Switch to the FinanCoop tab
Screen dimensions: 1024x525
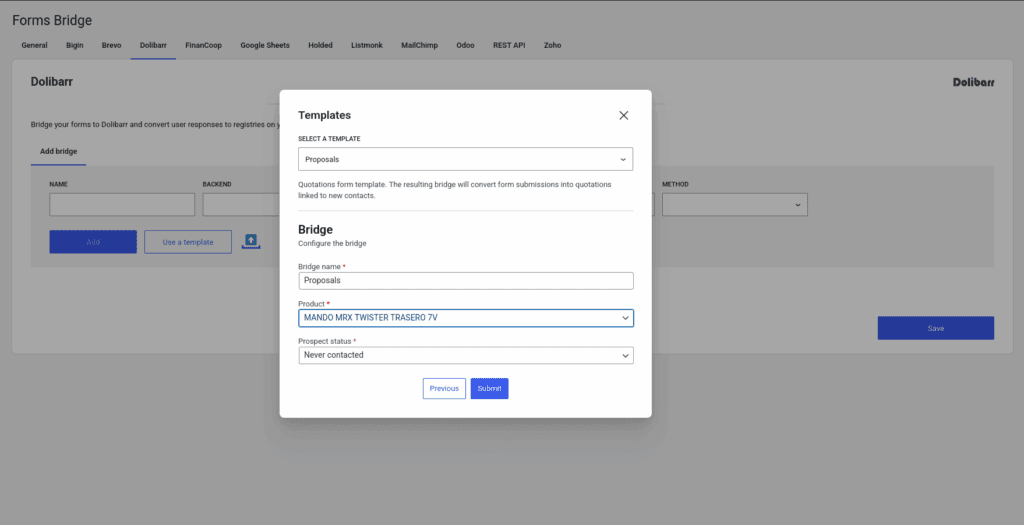point(203,46)
